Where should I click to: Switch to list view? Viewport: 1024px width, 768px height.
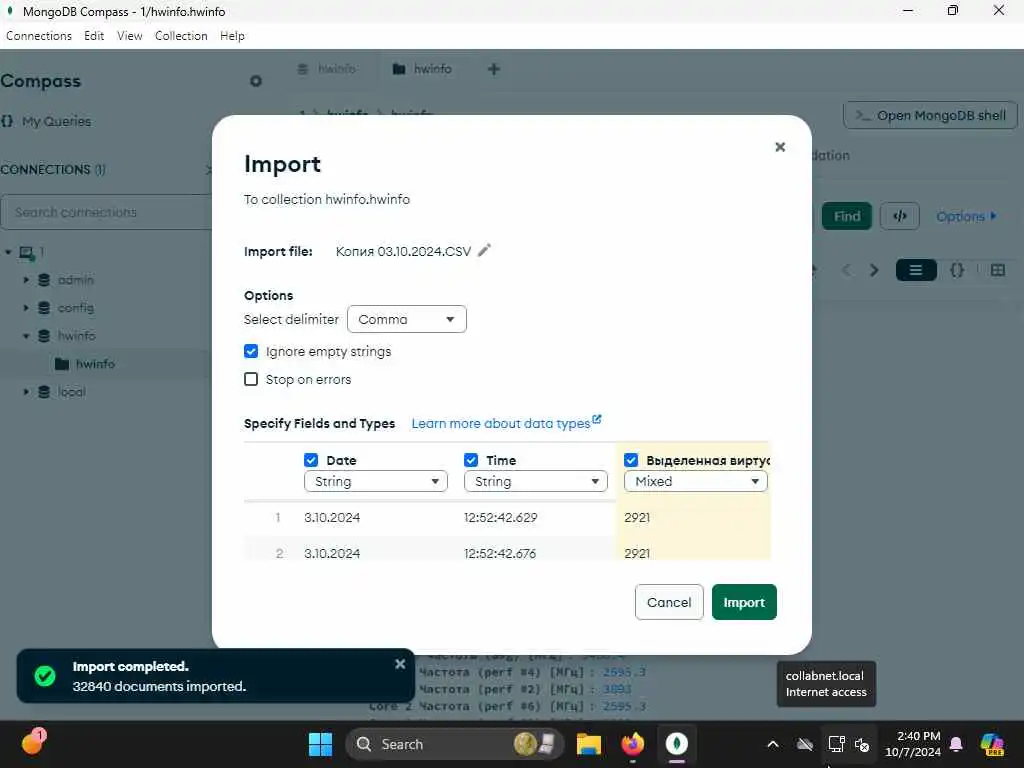pyautogui.click(x=916, y=270)
